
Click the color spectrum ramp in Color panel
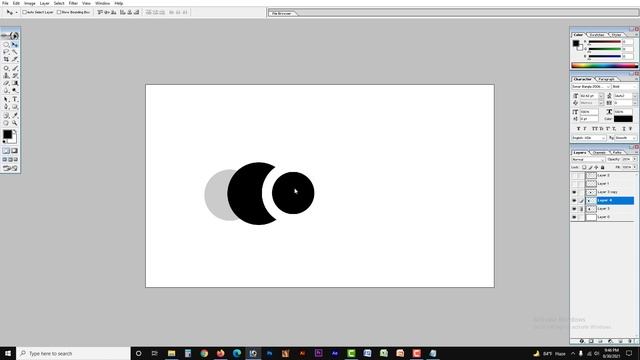pos(604,65)
